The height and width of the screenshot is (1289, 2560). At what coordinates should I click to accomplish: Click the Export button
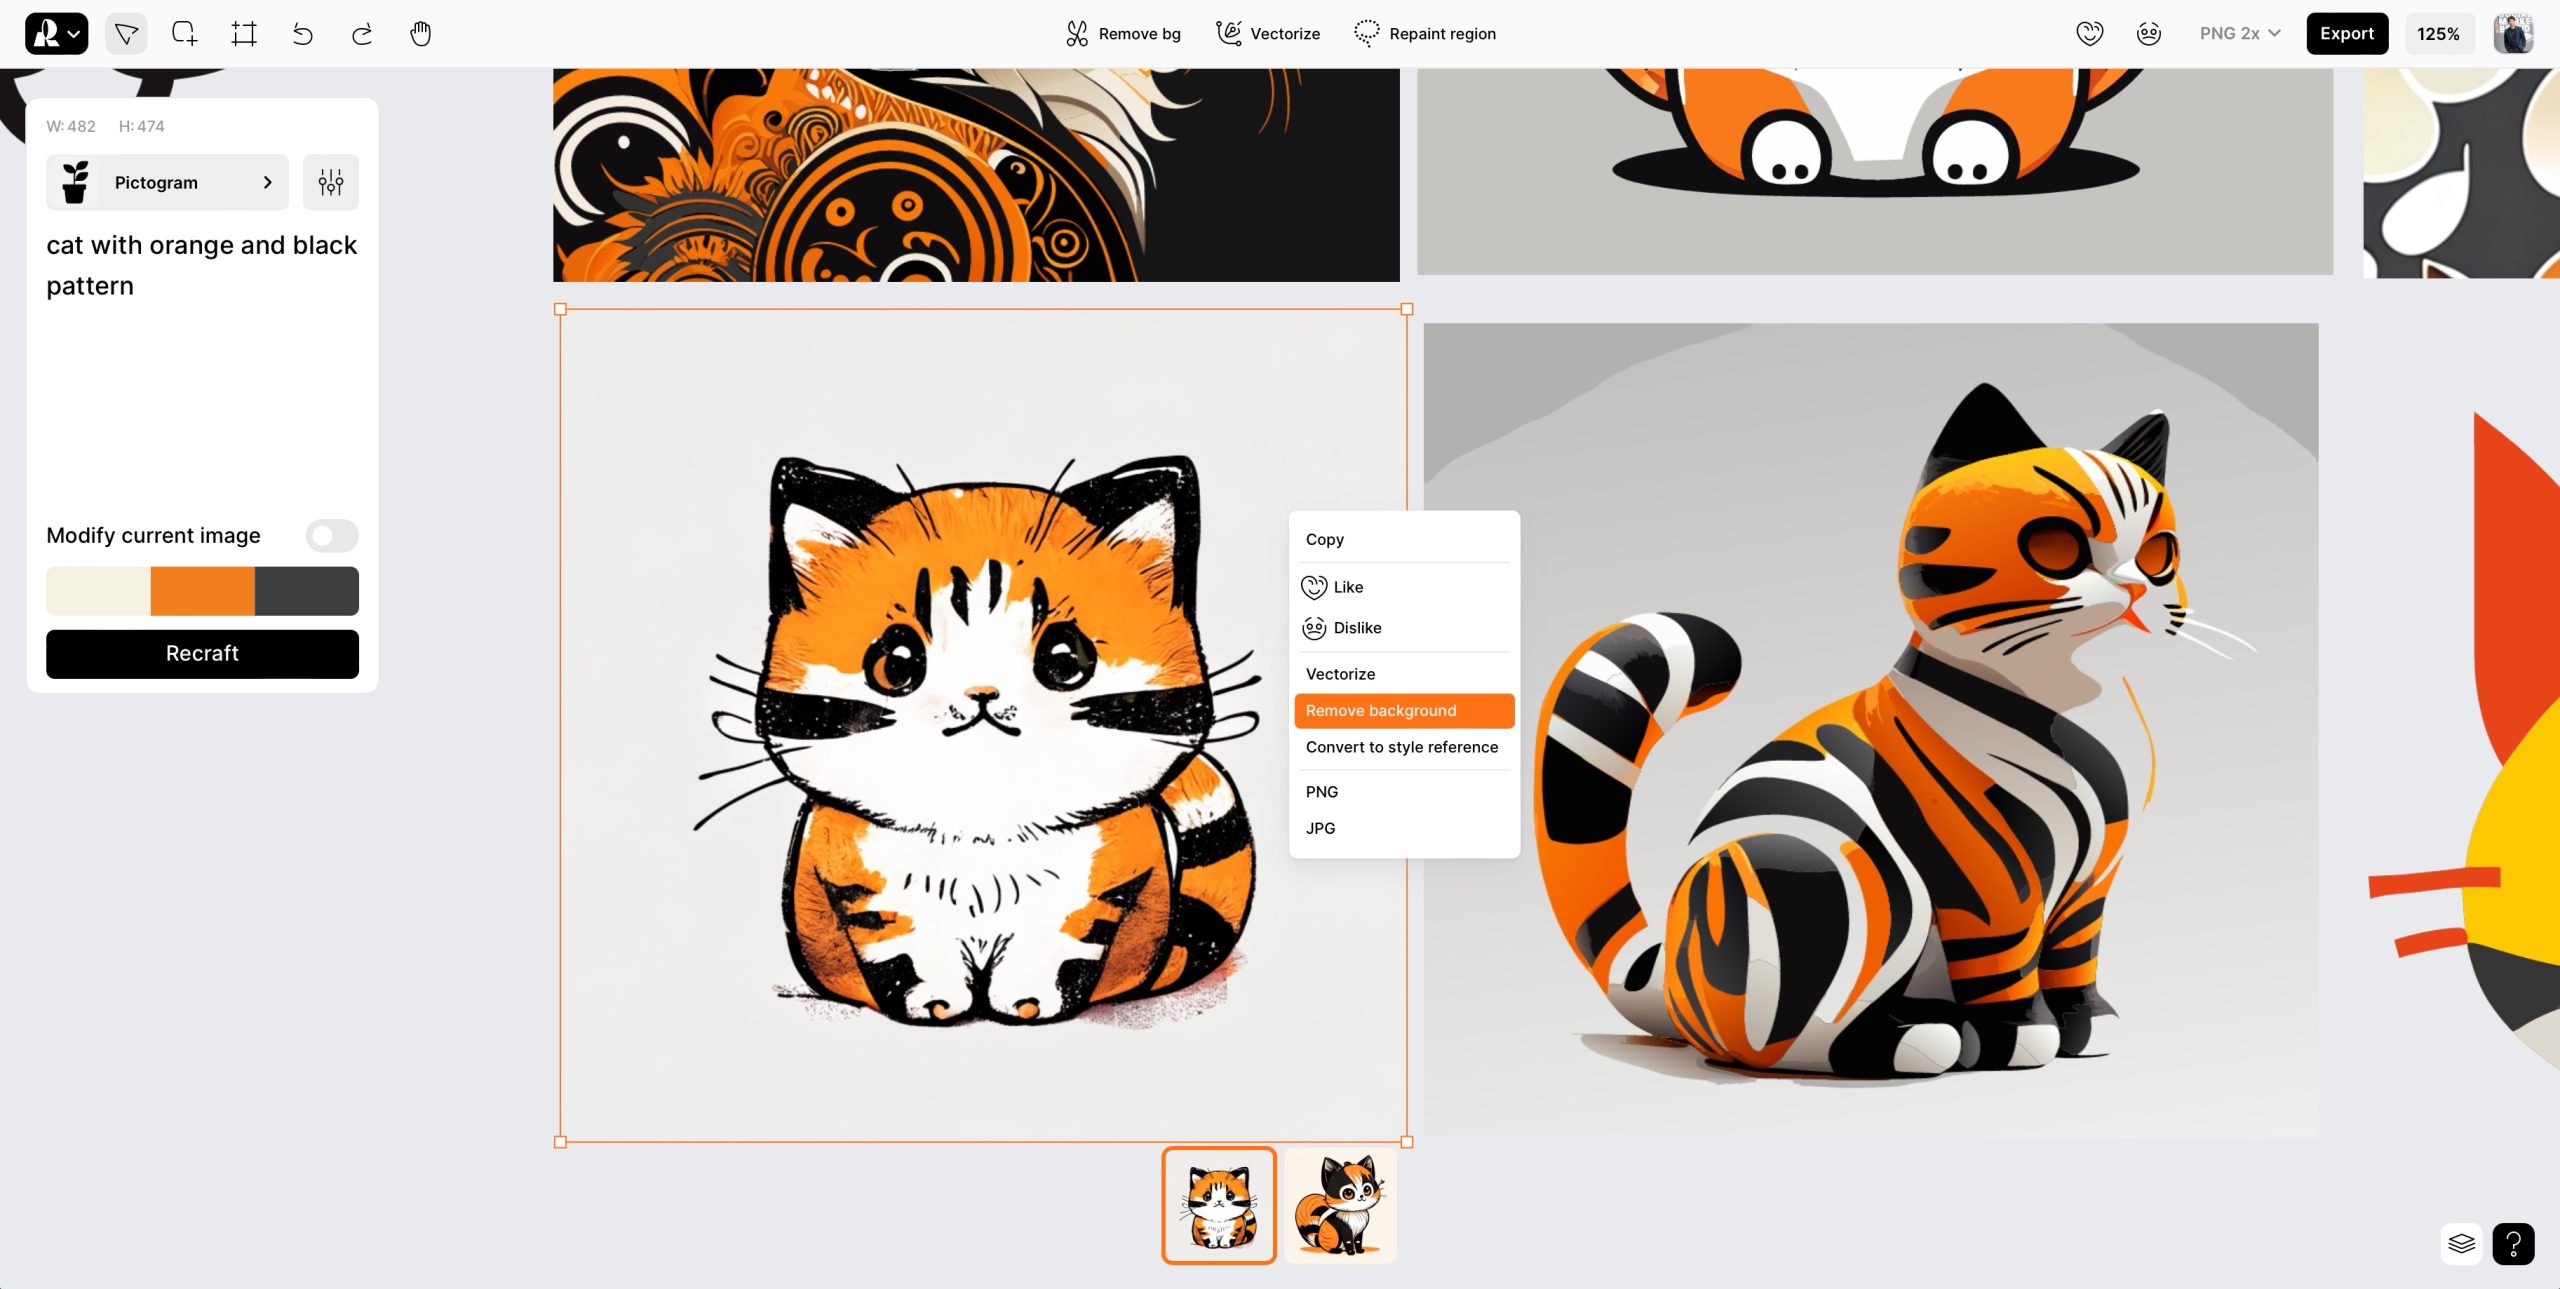pyautogui.click(x=2346, y=34)
